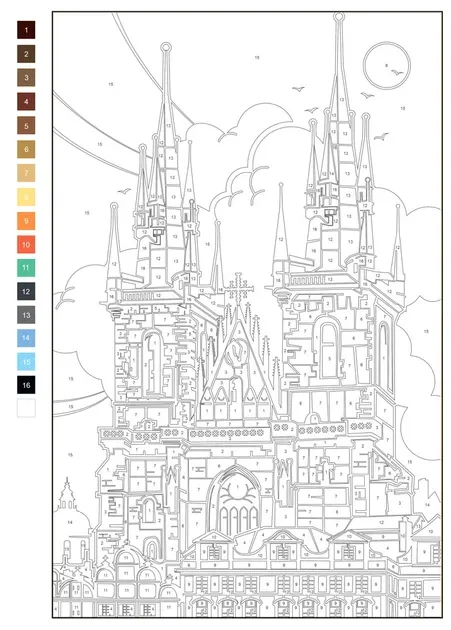
Task: Select pale yellow swatch number 8
Action: coord(26,197)
